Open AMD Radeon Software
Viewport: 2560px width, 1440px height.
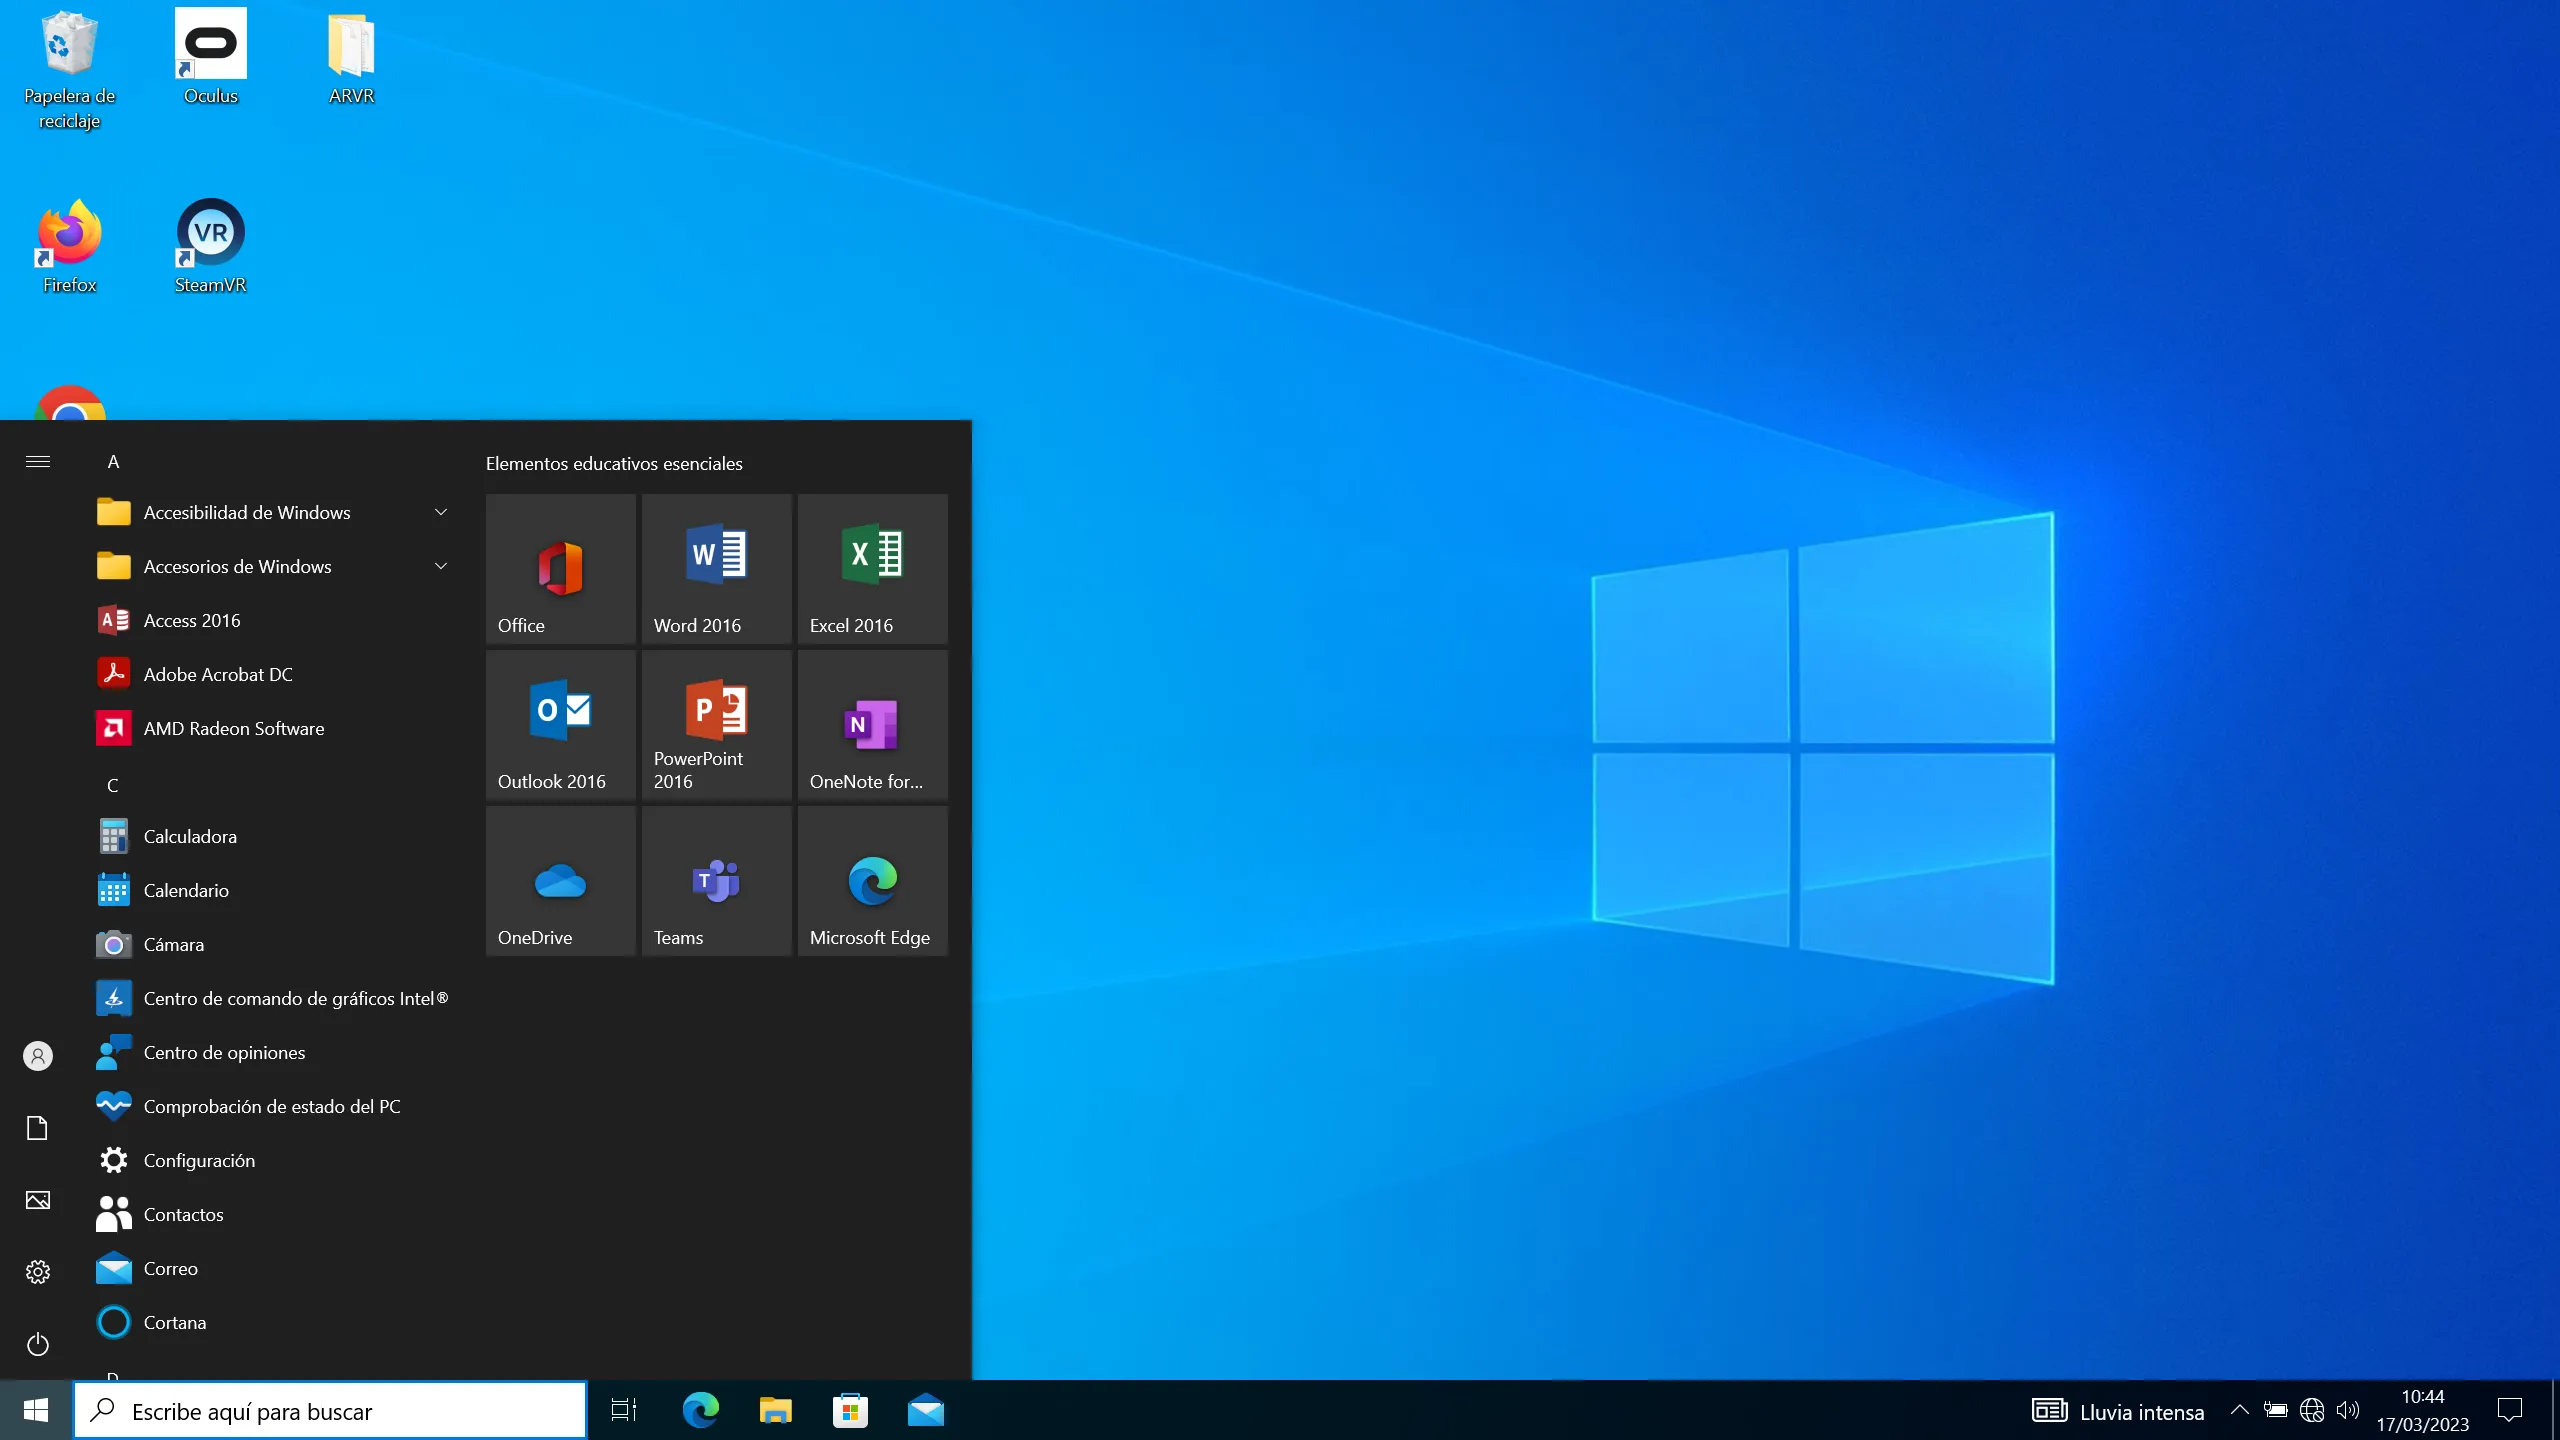[272, 728]
